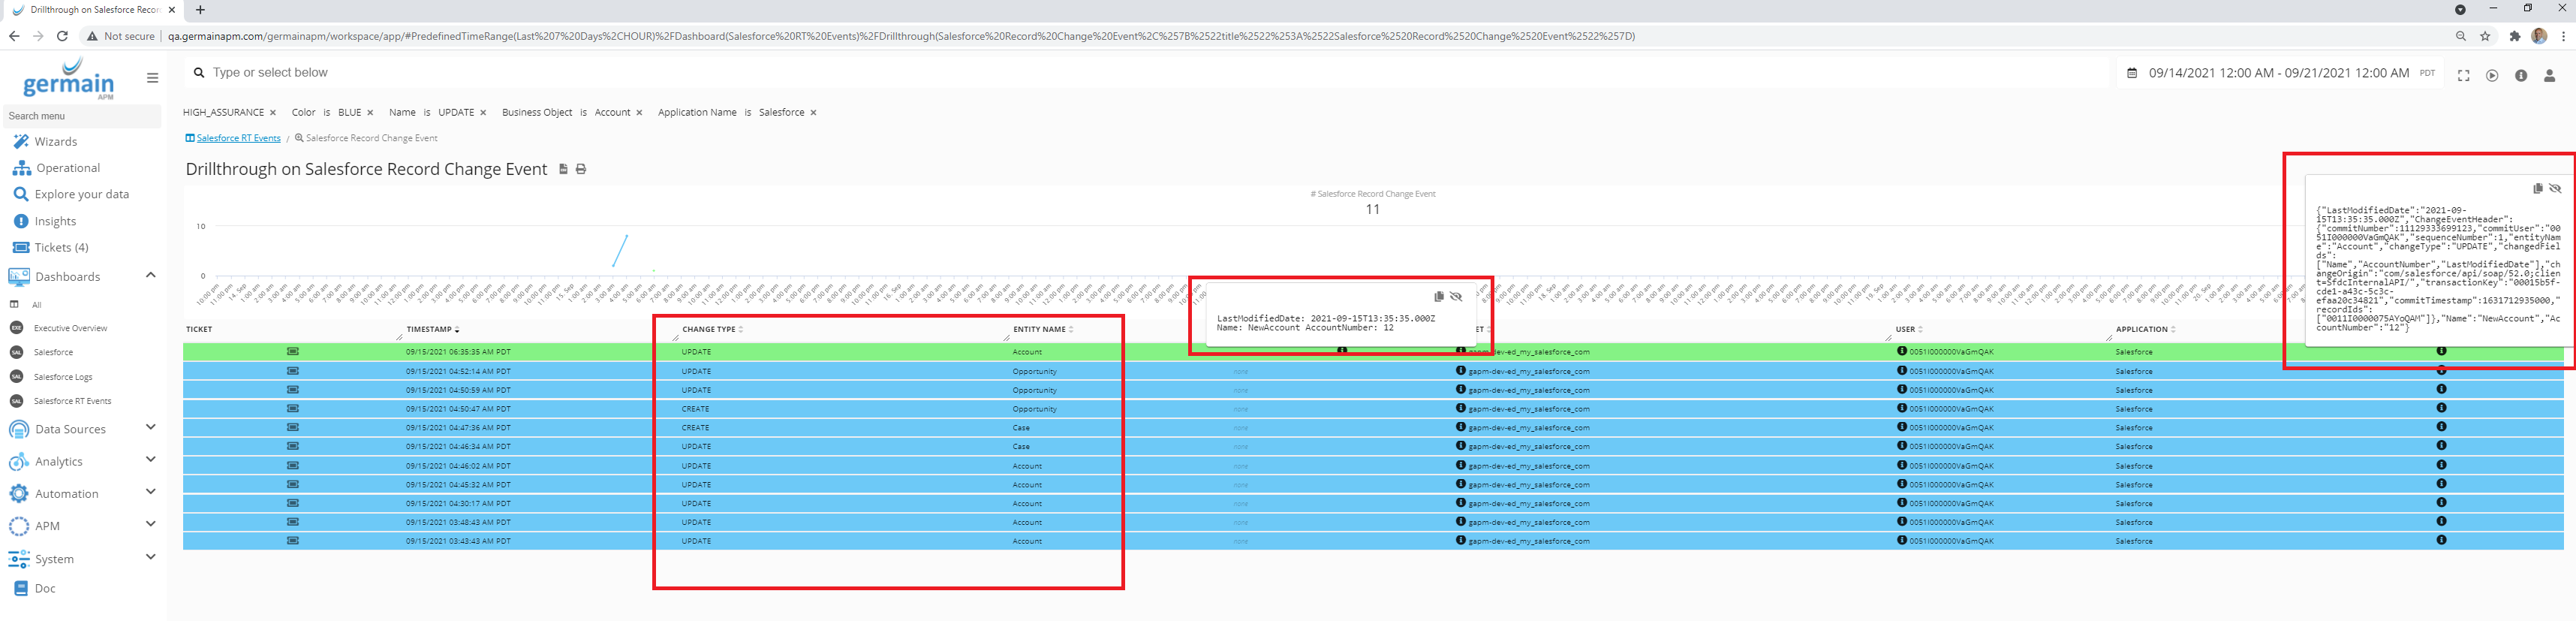Viewport: 2576px width, 621px height.
Task: Click the print icon beside dashboard title
Action: tap(581, 169)
